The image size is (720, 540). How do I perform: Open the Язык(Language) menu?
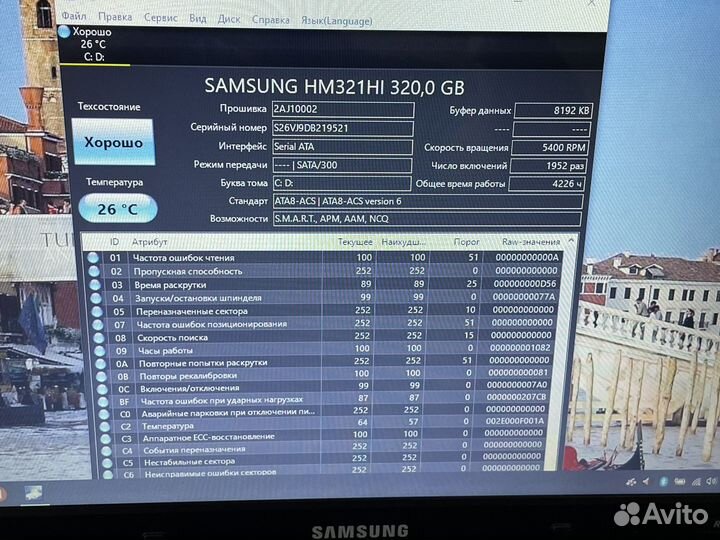(337, 21)
